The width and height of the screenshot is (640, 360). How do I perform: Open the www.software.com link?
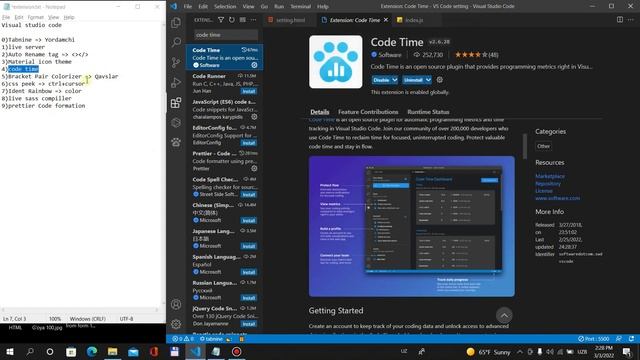pos(557,198)
